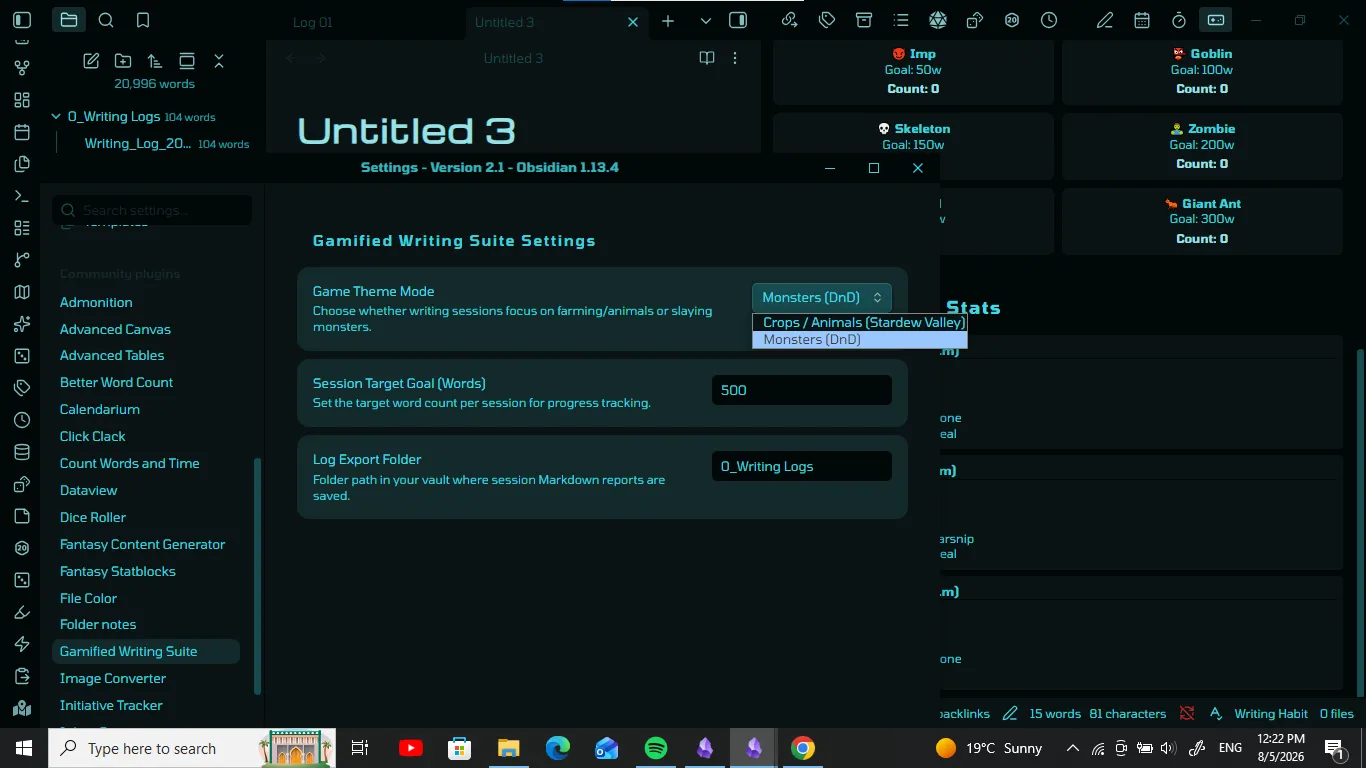1366x768 pixels.
Task: Open a new tab with plus button
Action: 668,21
